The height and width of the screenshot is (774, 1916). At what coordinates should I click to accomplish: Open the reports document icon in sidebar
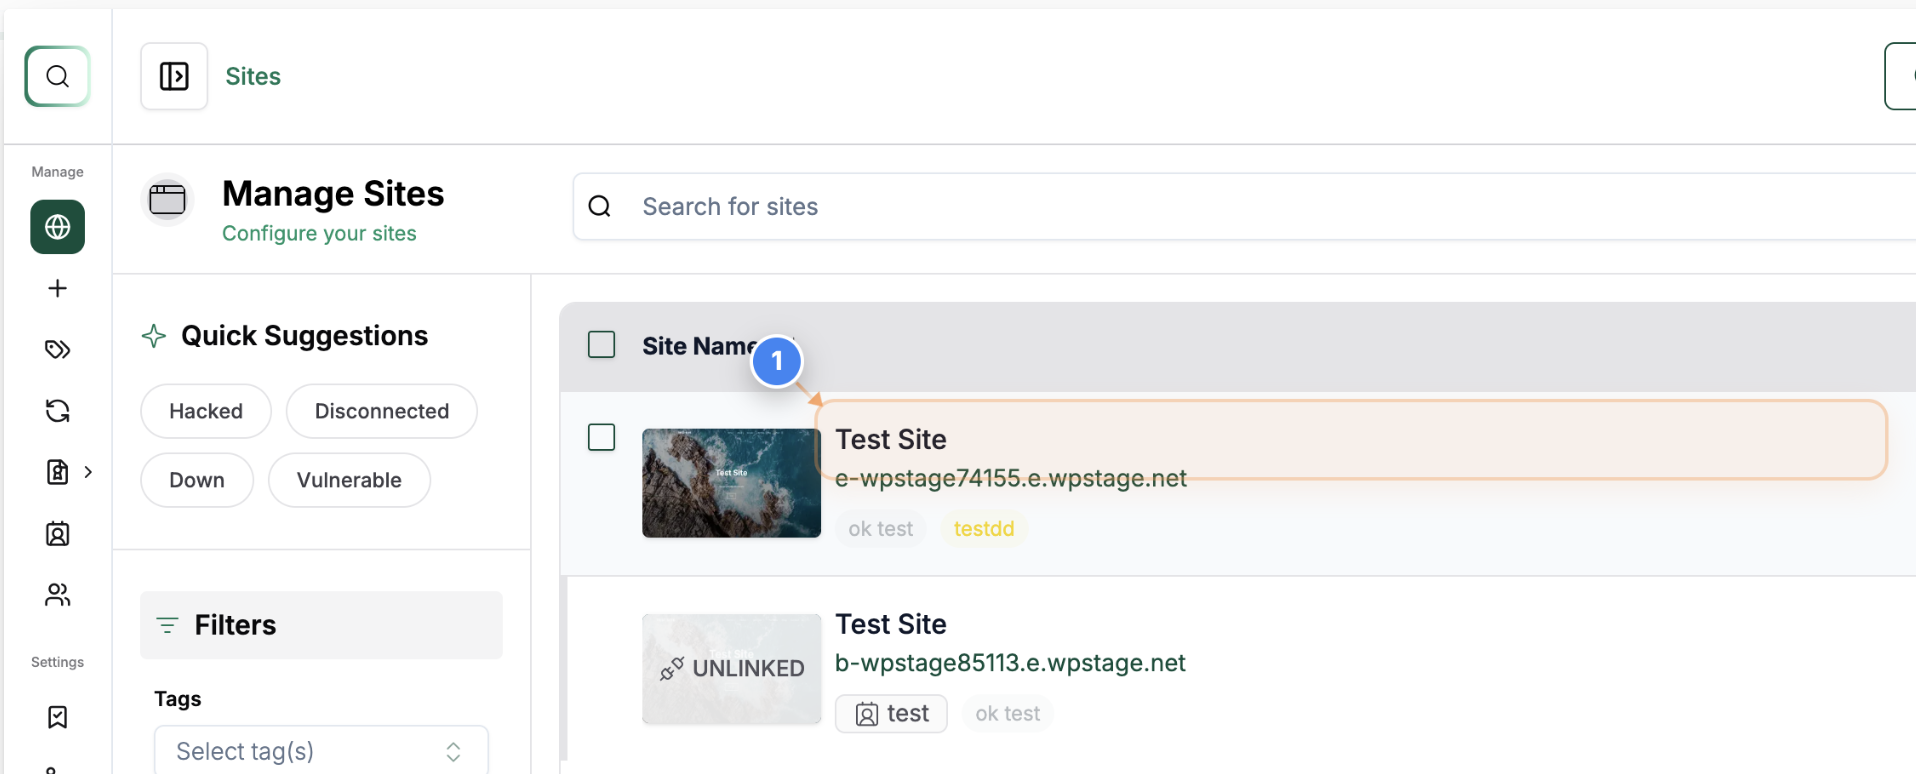[57, 472]
